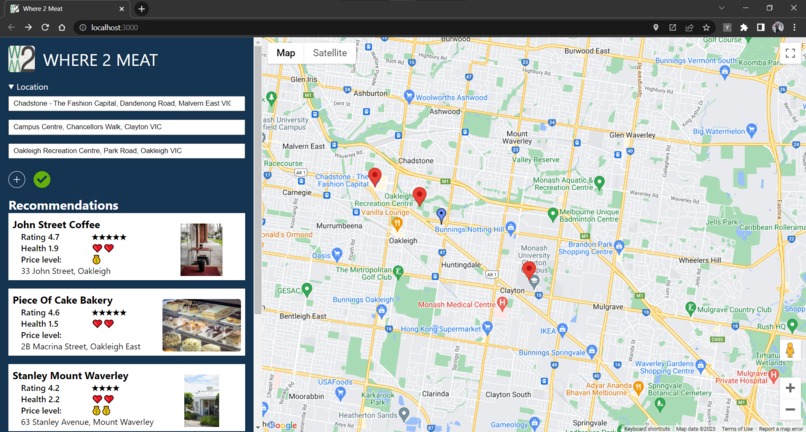Go back in browser history
Screen dimensions: 806x432
(x=11, y=27)
